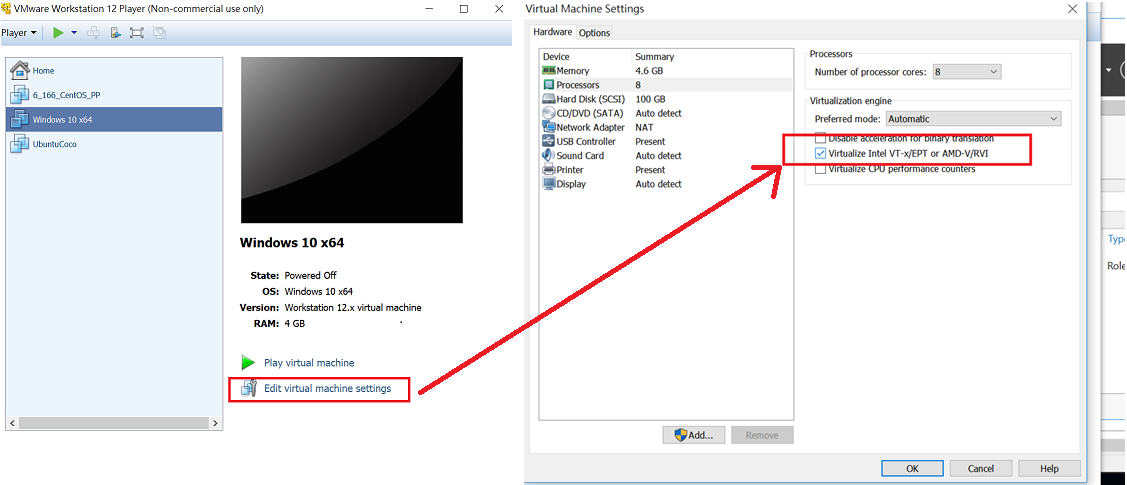Select the Display device entry
Viewport: 1127px width, 485px height.
(571, 184)
